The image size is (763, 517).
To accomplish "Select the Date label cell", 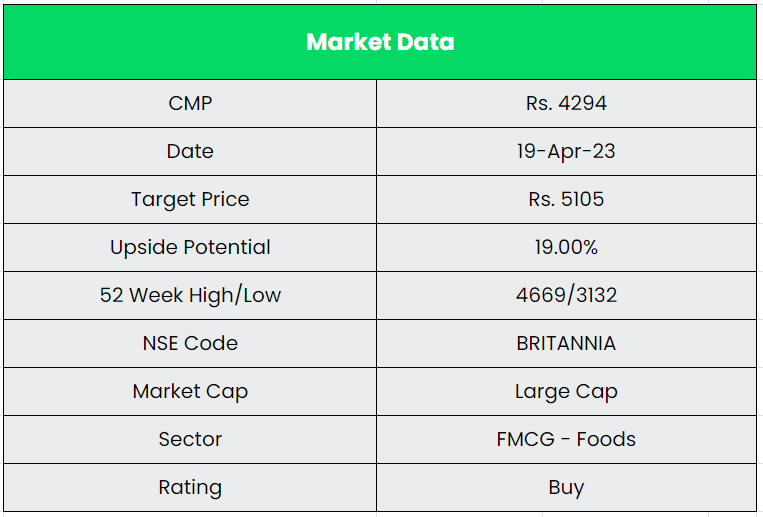I will point(190,151).
